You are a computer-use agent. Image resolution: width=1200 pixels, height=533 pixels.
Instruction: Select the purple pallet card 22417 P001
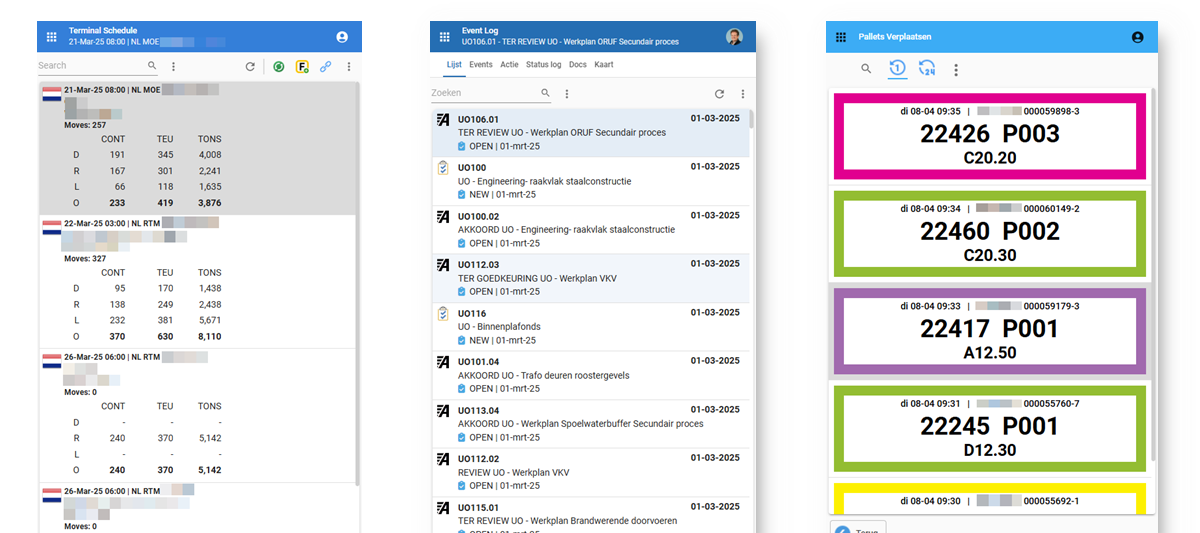(990, 330)
